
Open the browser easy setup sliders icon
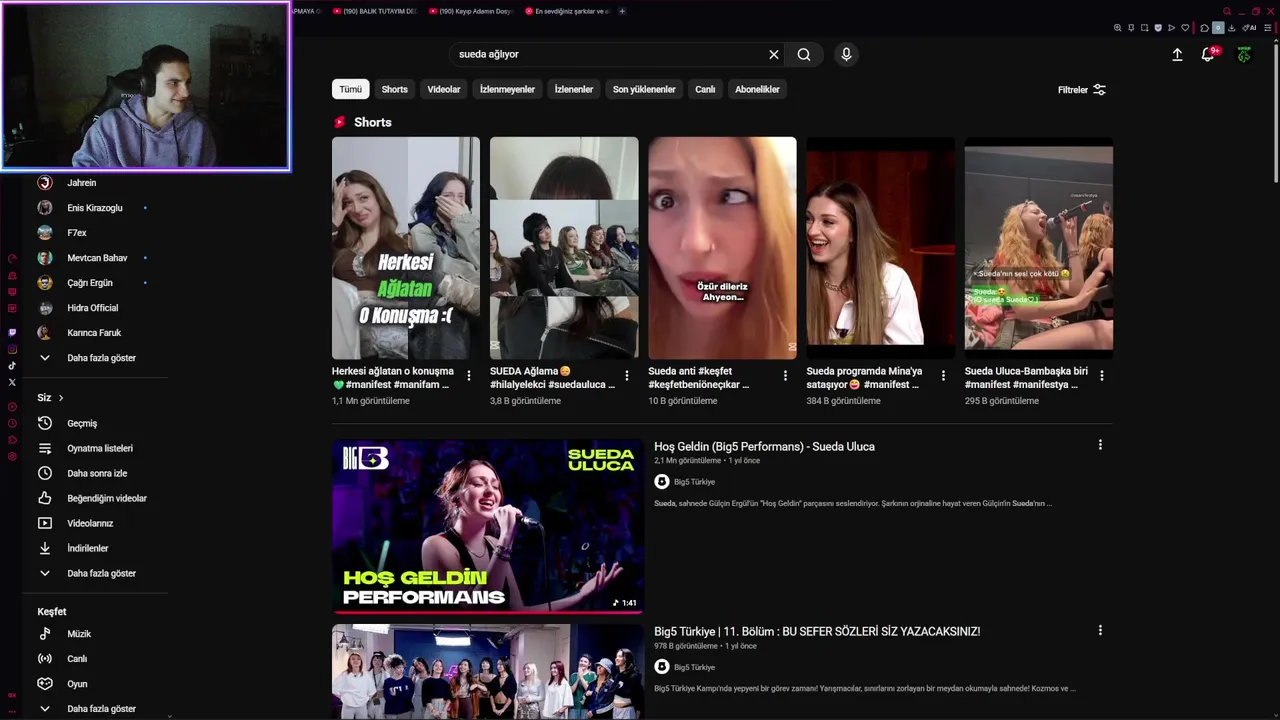click(1267, 28)
